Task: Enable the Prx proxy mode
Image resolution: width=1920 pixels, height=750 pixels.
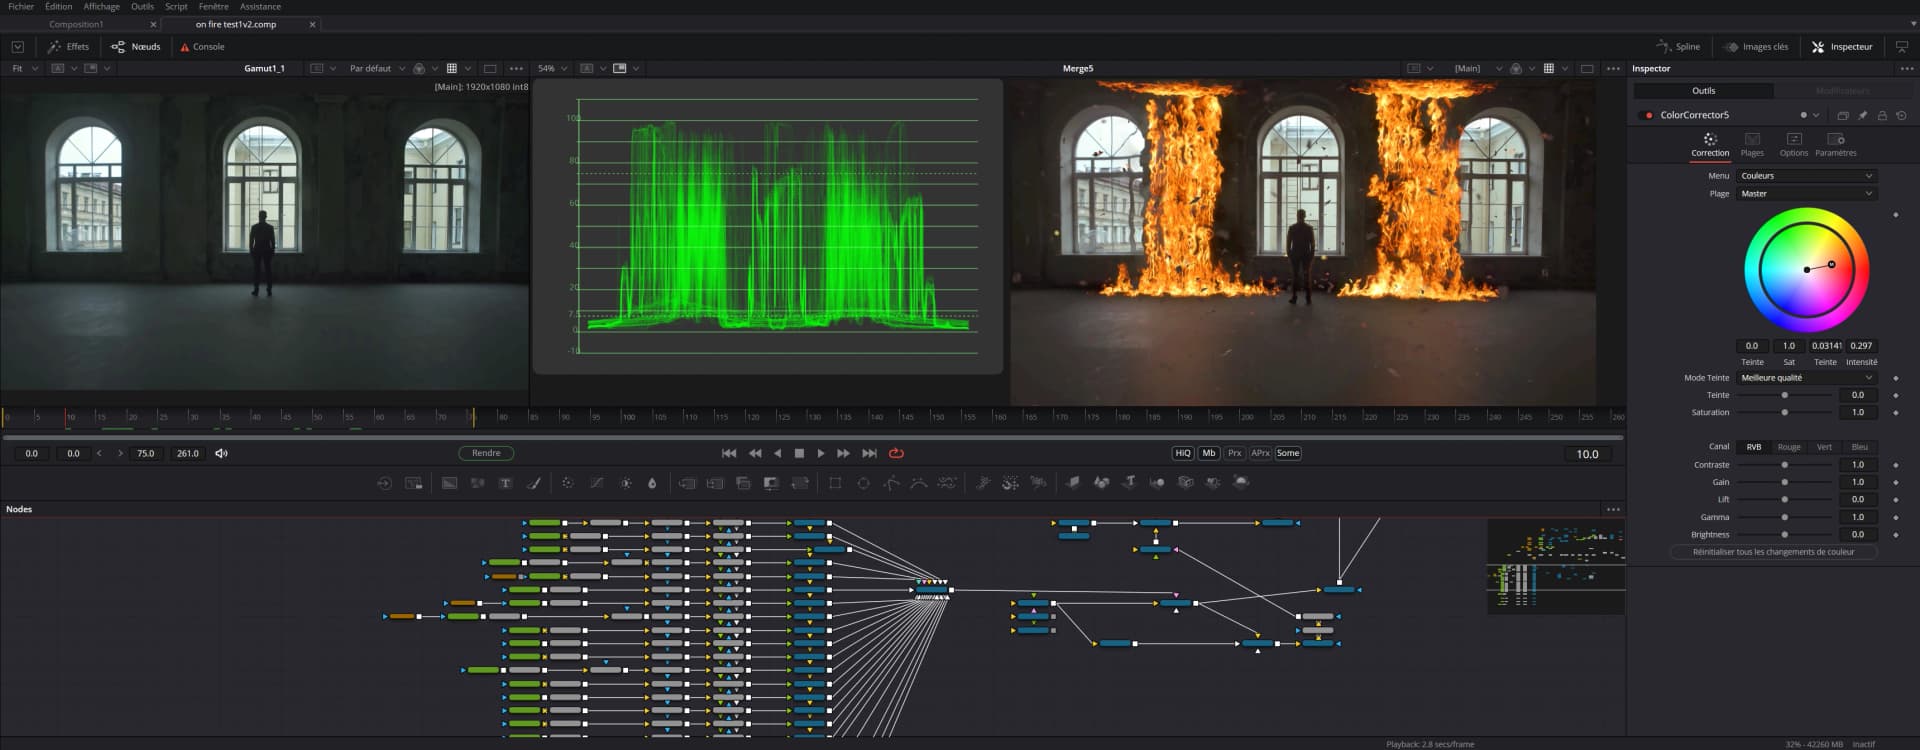Action: (x=1234, y=453)
